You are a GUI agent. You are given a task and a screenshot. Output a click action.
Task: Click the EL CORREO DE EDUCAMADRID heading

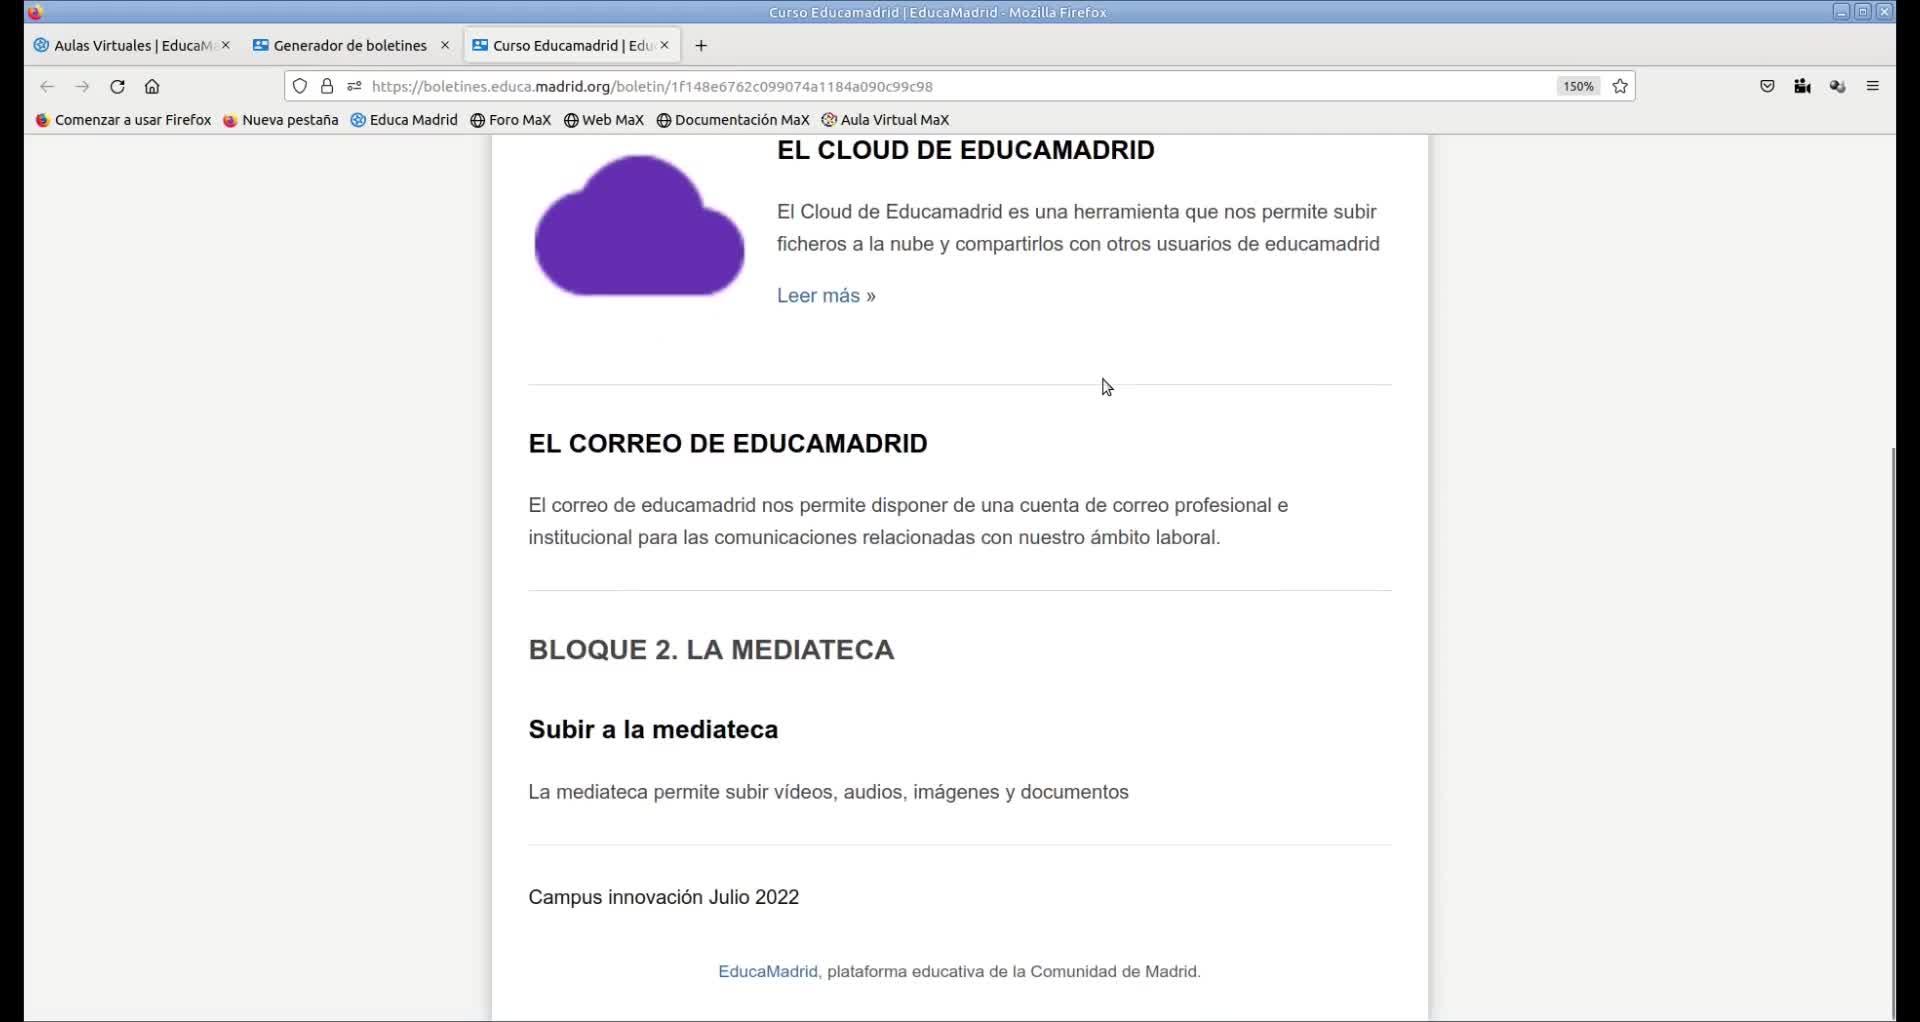click(728, 444)
